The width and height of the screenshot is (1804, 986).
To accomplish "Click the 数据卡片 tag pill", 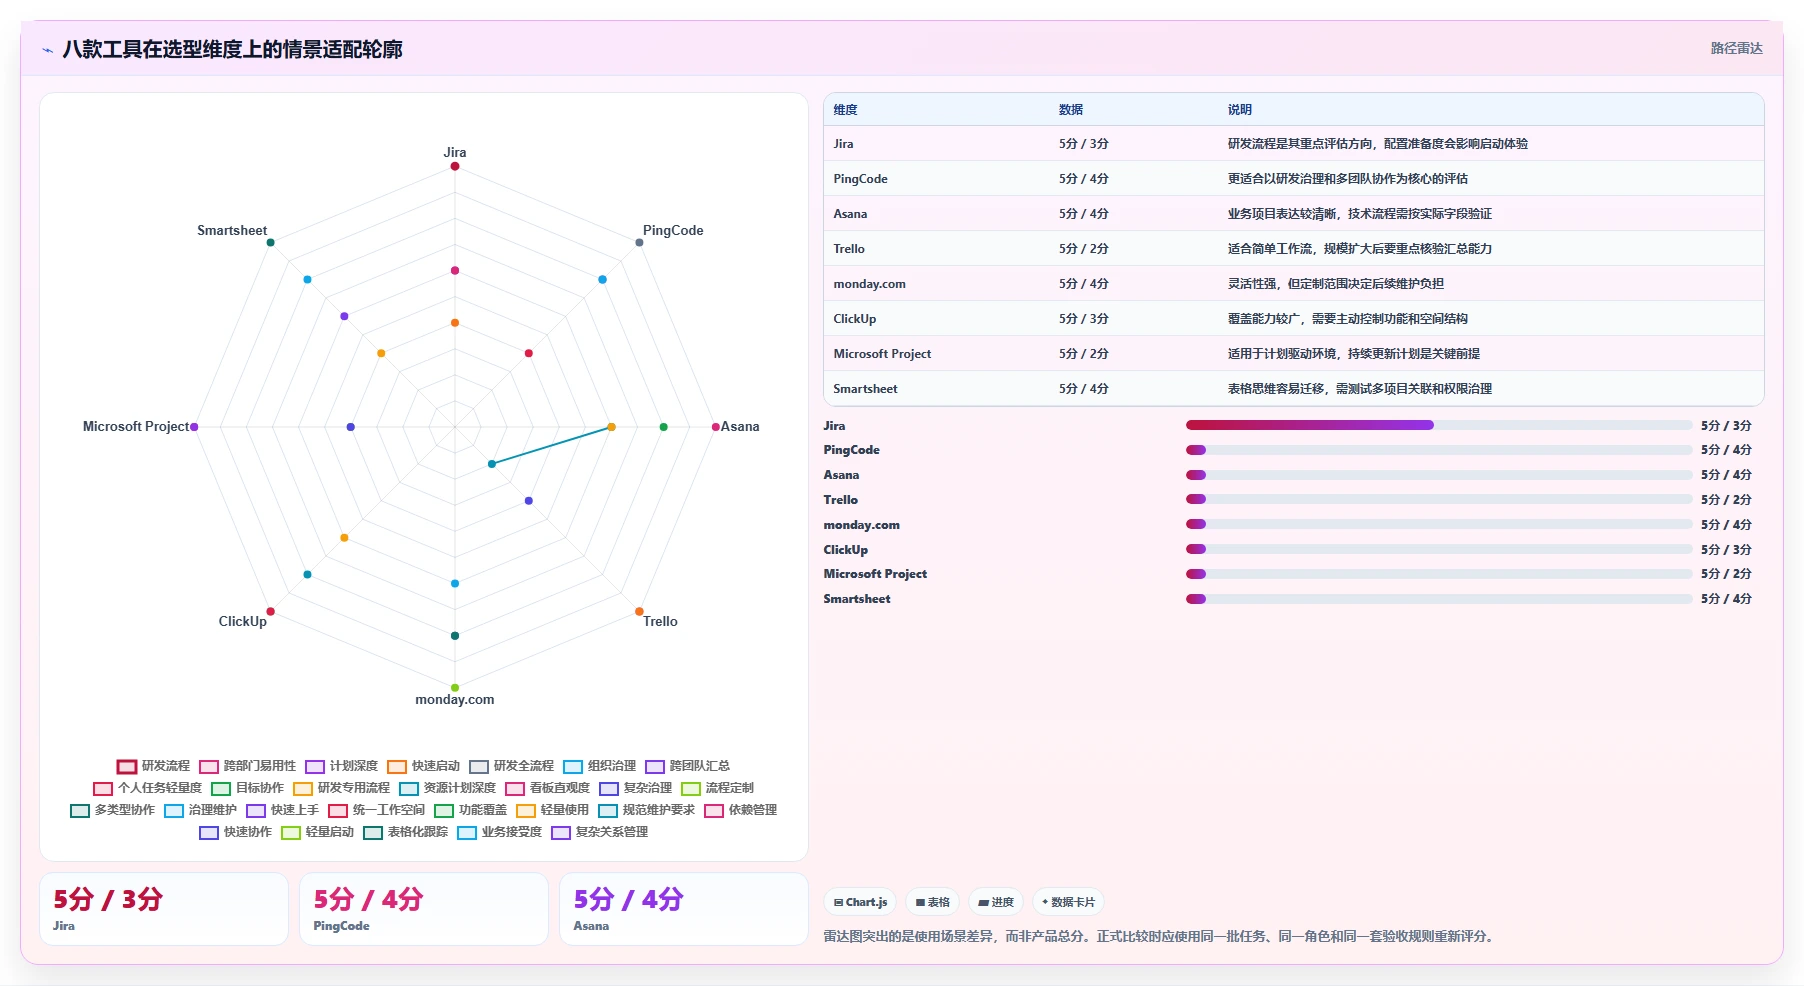I will [x=1068, y=902].
